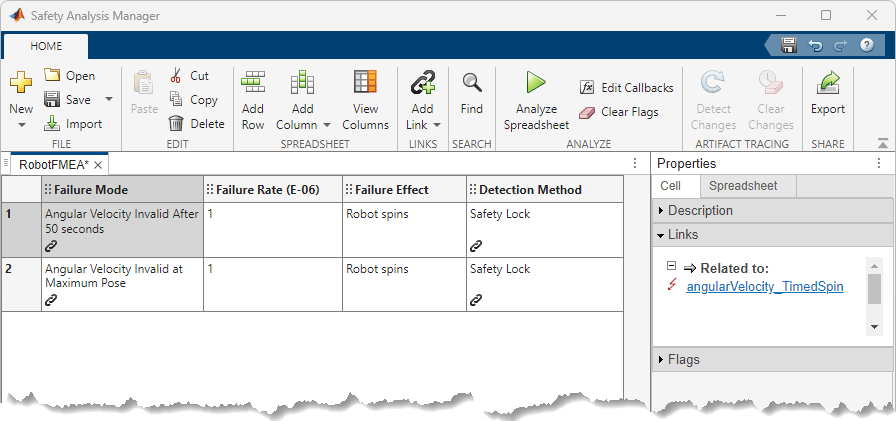Select the Failure Rate cell in row 2
The width and height of the screenshot is (896, 421).
coord(272,284)
